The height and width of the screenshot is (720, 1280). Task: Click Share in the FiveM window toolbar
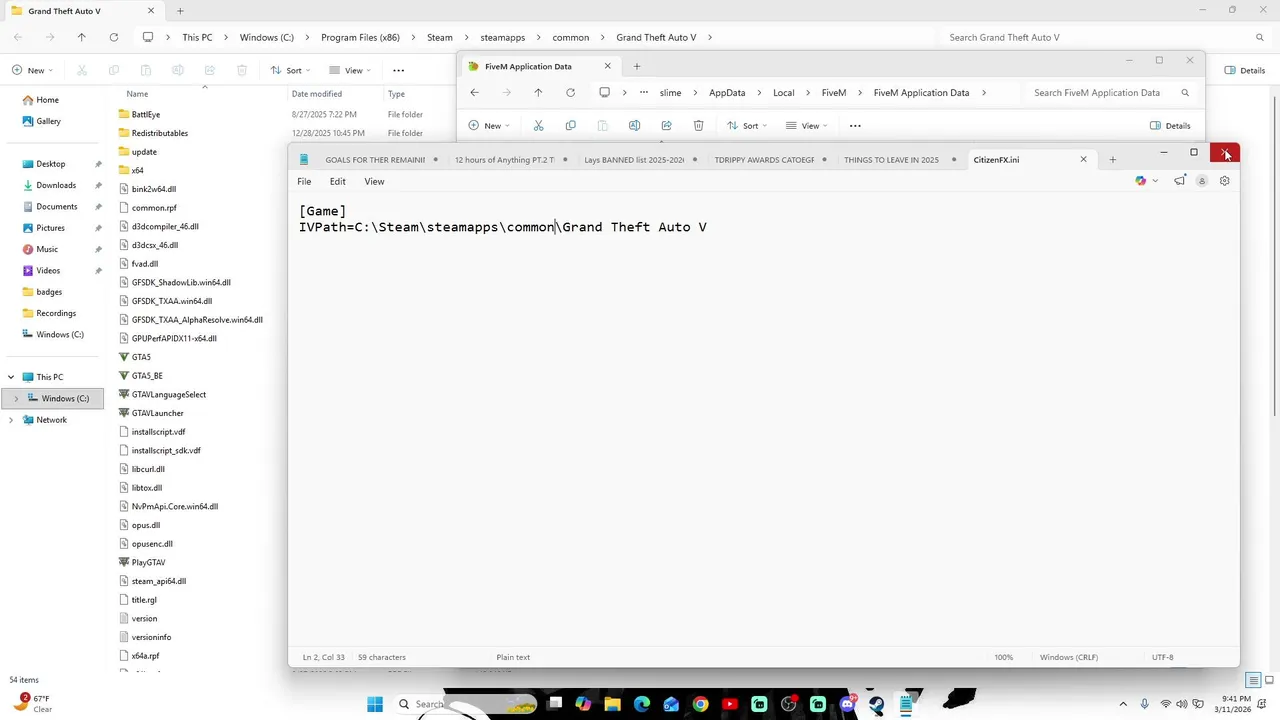pos(666,125)
